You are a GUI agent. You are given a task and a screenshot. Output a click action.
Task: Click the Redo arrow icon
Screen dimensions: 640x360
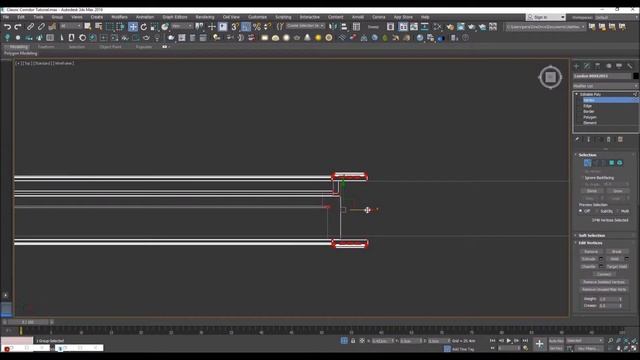click(x=18, y=27)
